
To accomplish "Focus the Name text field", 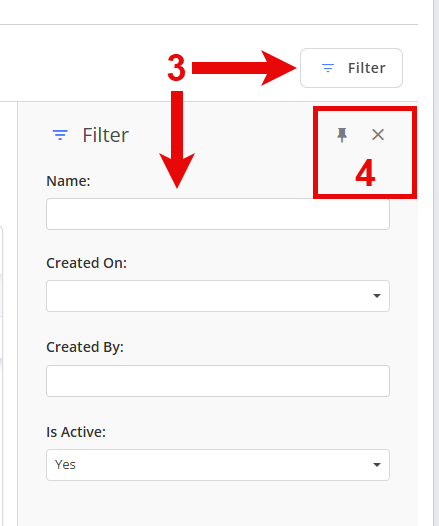I will click(x=218, y=214).
